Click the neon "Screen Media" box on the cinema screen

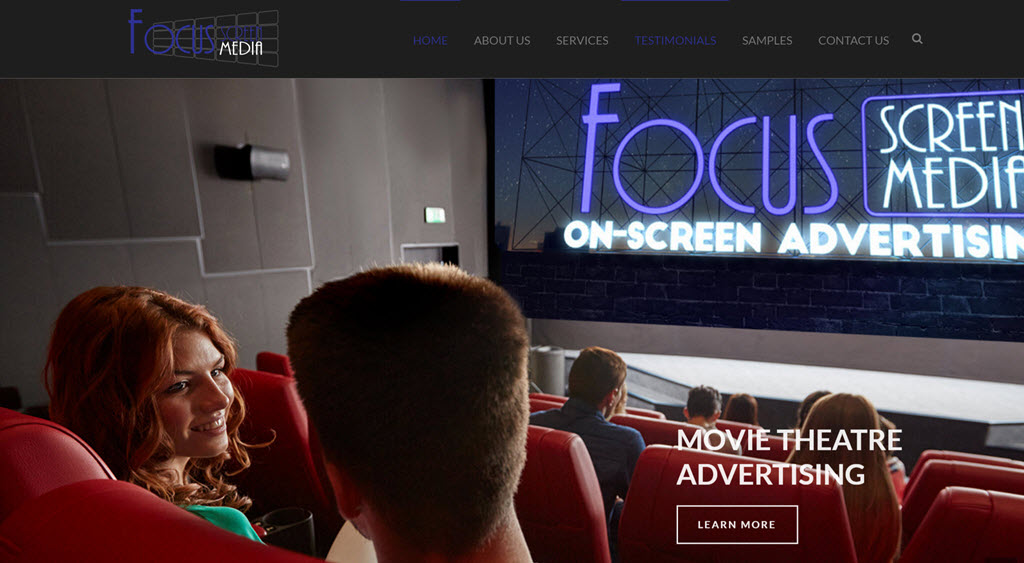(943, 154)
